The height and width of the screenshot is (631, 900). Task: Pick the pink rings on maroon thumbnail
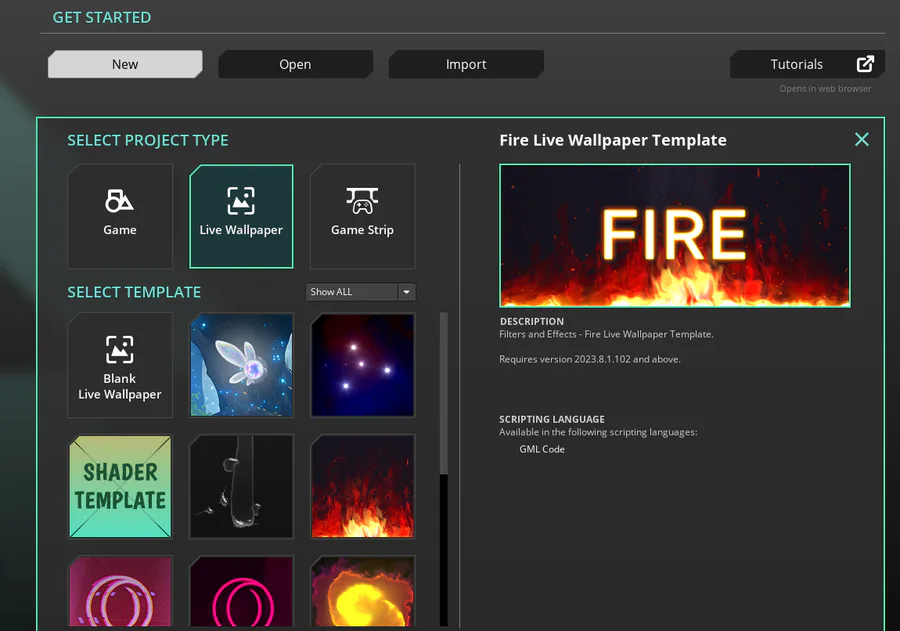[120, 591]
